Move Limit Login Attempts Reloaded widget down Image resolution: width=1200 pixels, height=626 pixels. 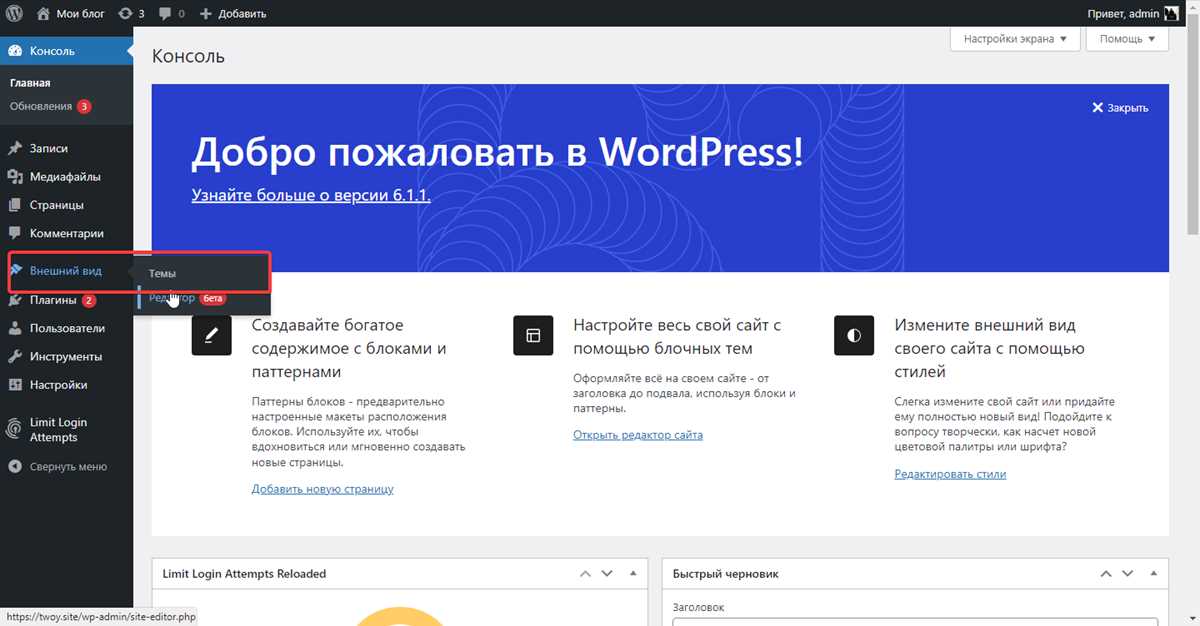607,574
